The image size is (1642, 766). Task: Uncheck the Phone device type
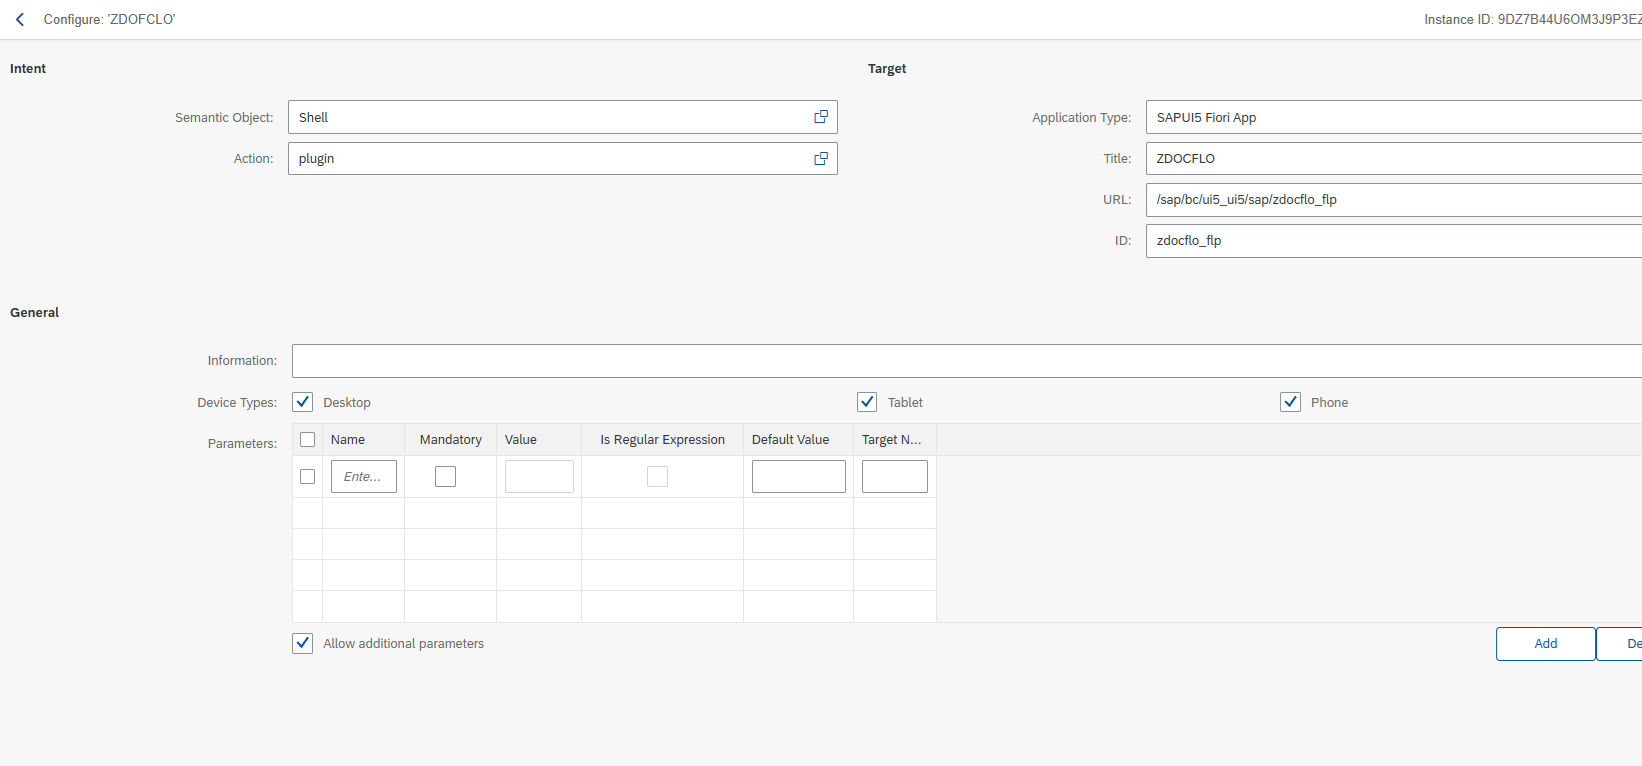tap(1290, 402)
